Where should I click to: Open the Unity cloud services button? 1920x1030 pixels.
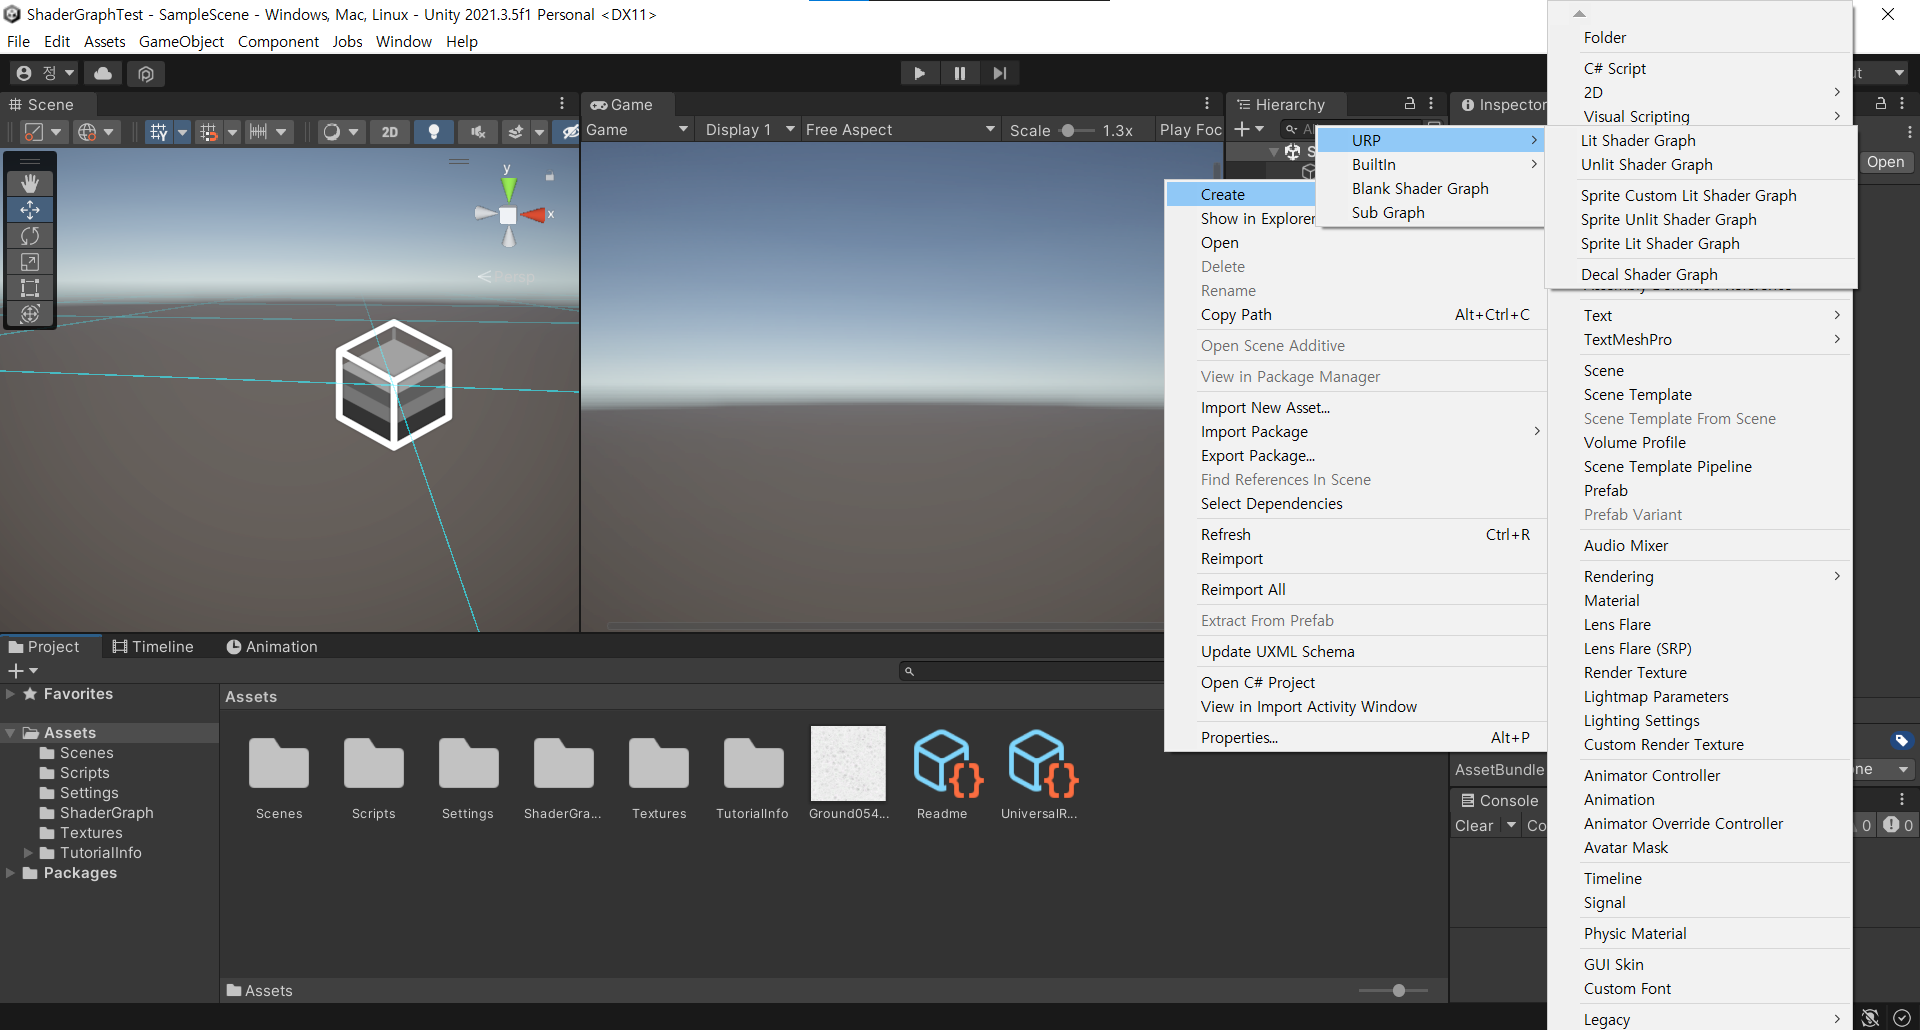pos(103,73)
